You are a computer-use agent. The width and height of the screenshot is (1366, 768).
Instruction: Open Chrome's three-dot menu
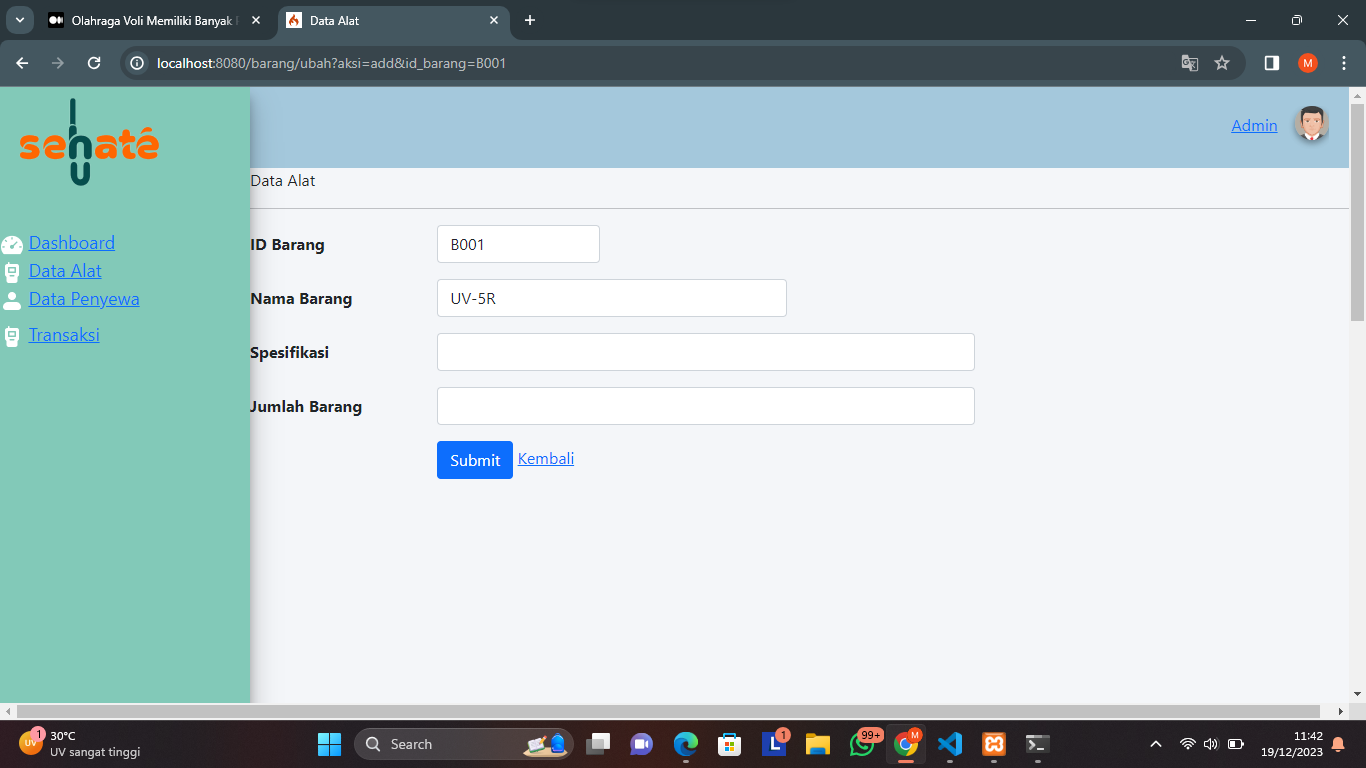1344,63
